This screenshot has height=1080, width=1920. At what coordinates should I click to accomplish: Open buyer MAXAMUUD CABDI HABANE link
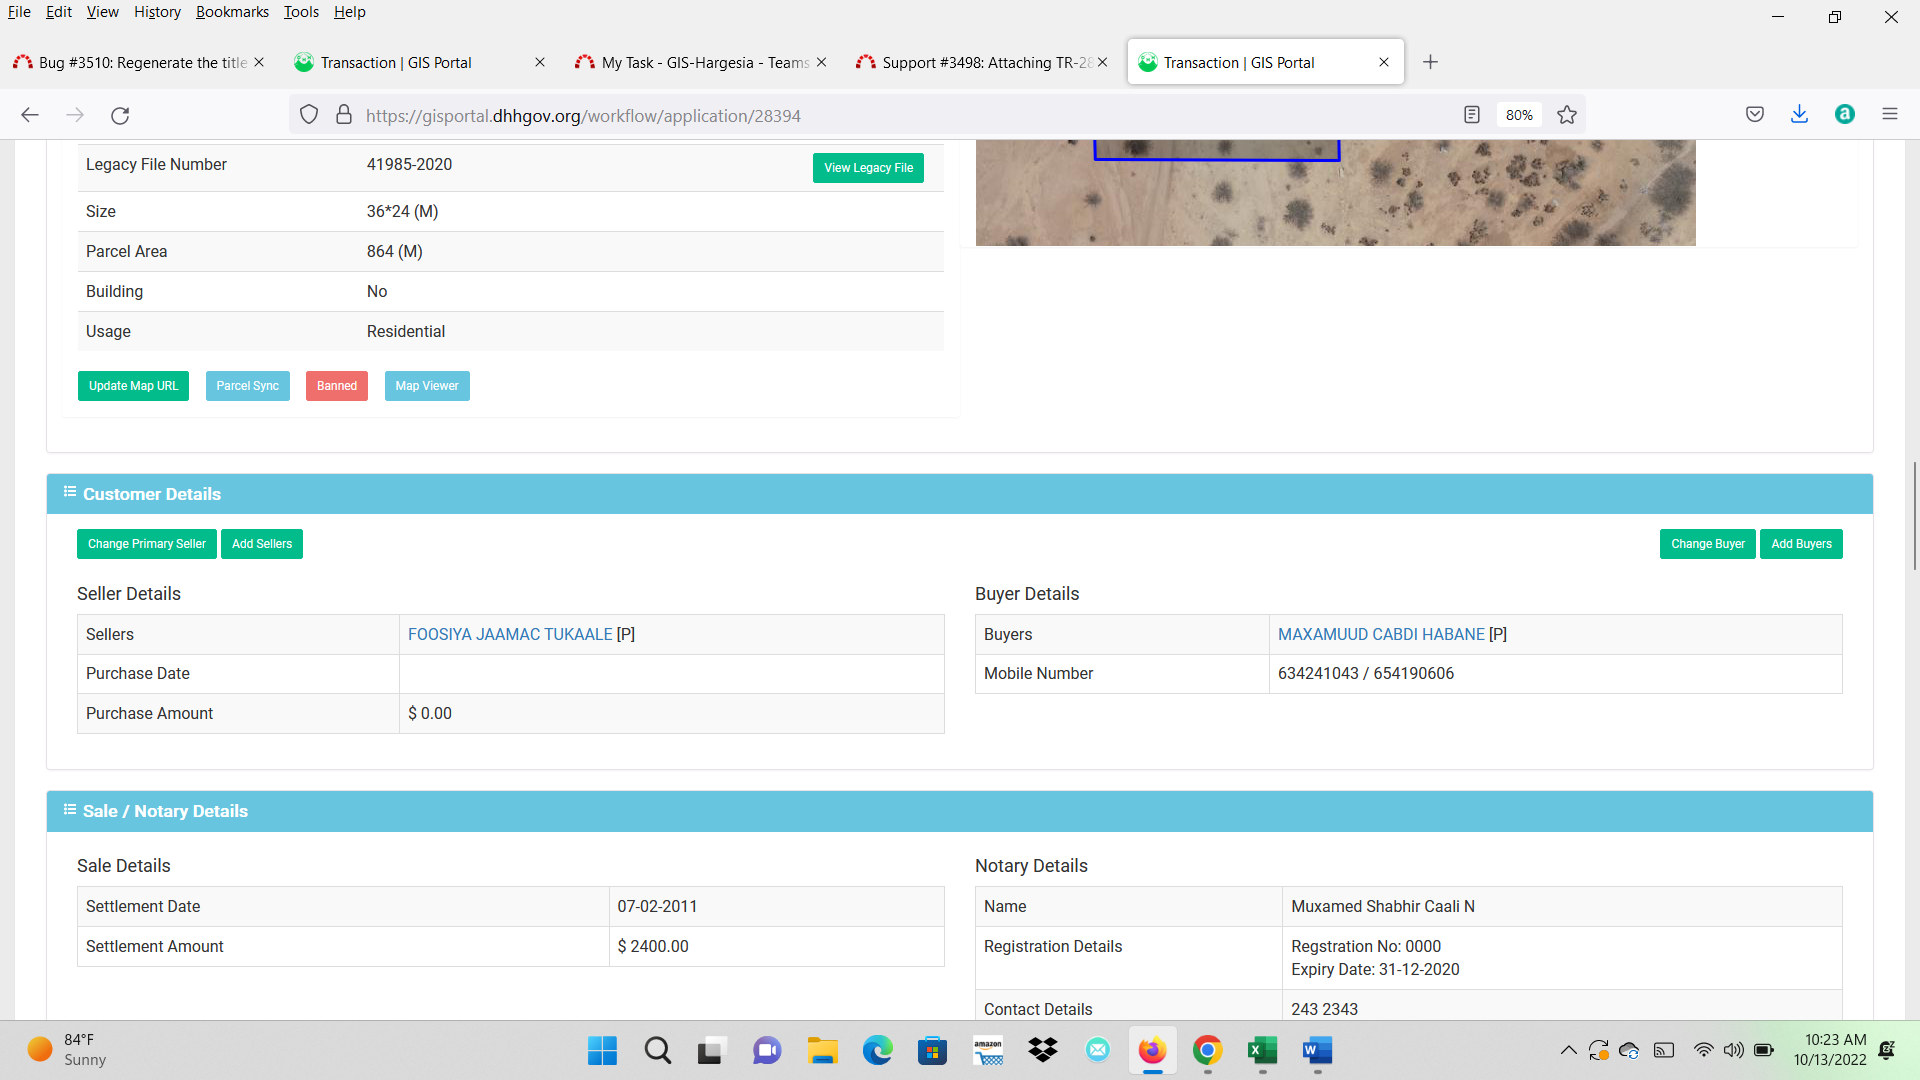1381,634
